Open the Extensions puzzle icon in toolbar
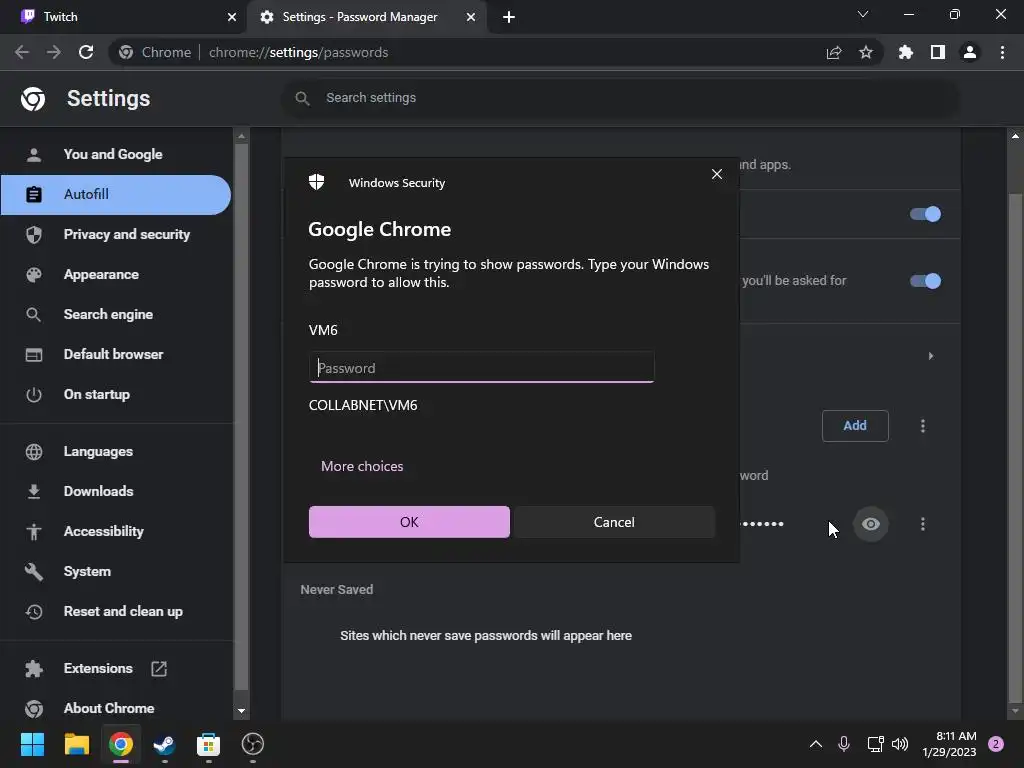Viewport: 1024px width, 768px height. (905, 52)
